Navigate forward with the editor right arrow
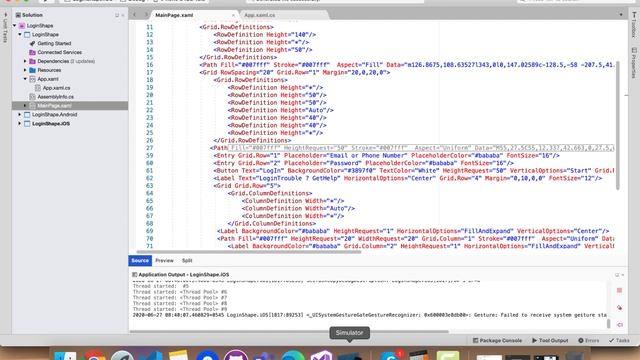The width and height of the screenshot is (640, 360). (x=146, y=15)
